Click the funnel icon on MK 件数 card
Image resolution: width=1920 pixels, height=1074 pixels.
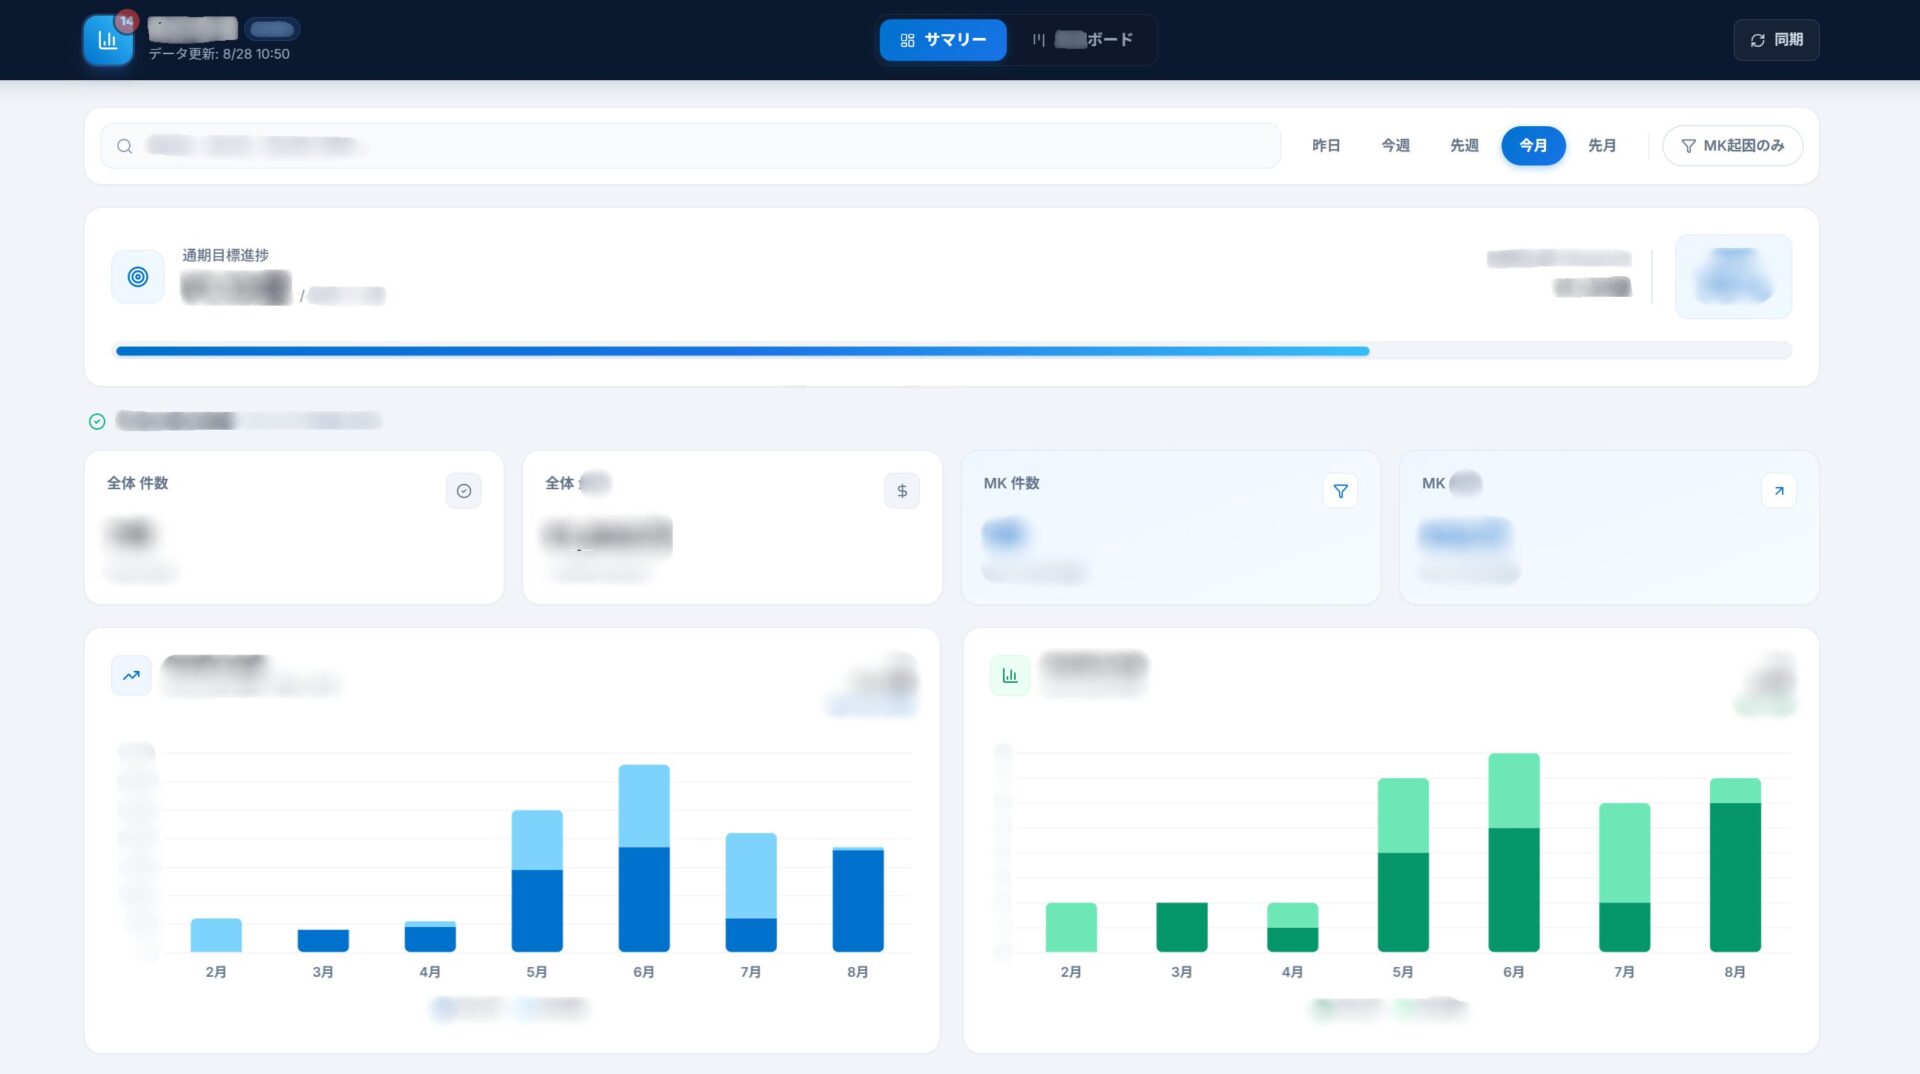tap(1340, 491)
